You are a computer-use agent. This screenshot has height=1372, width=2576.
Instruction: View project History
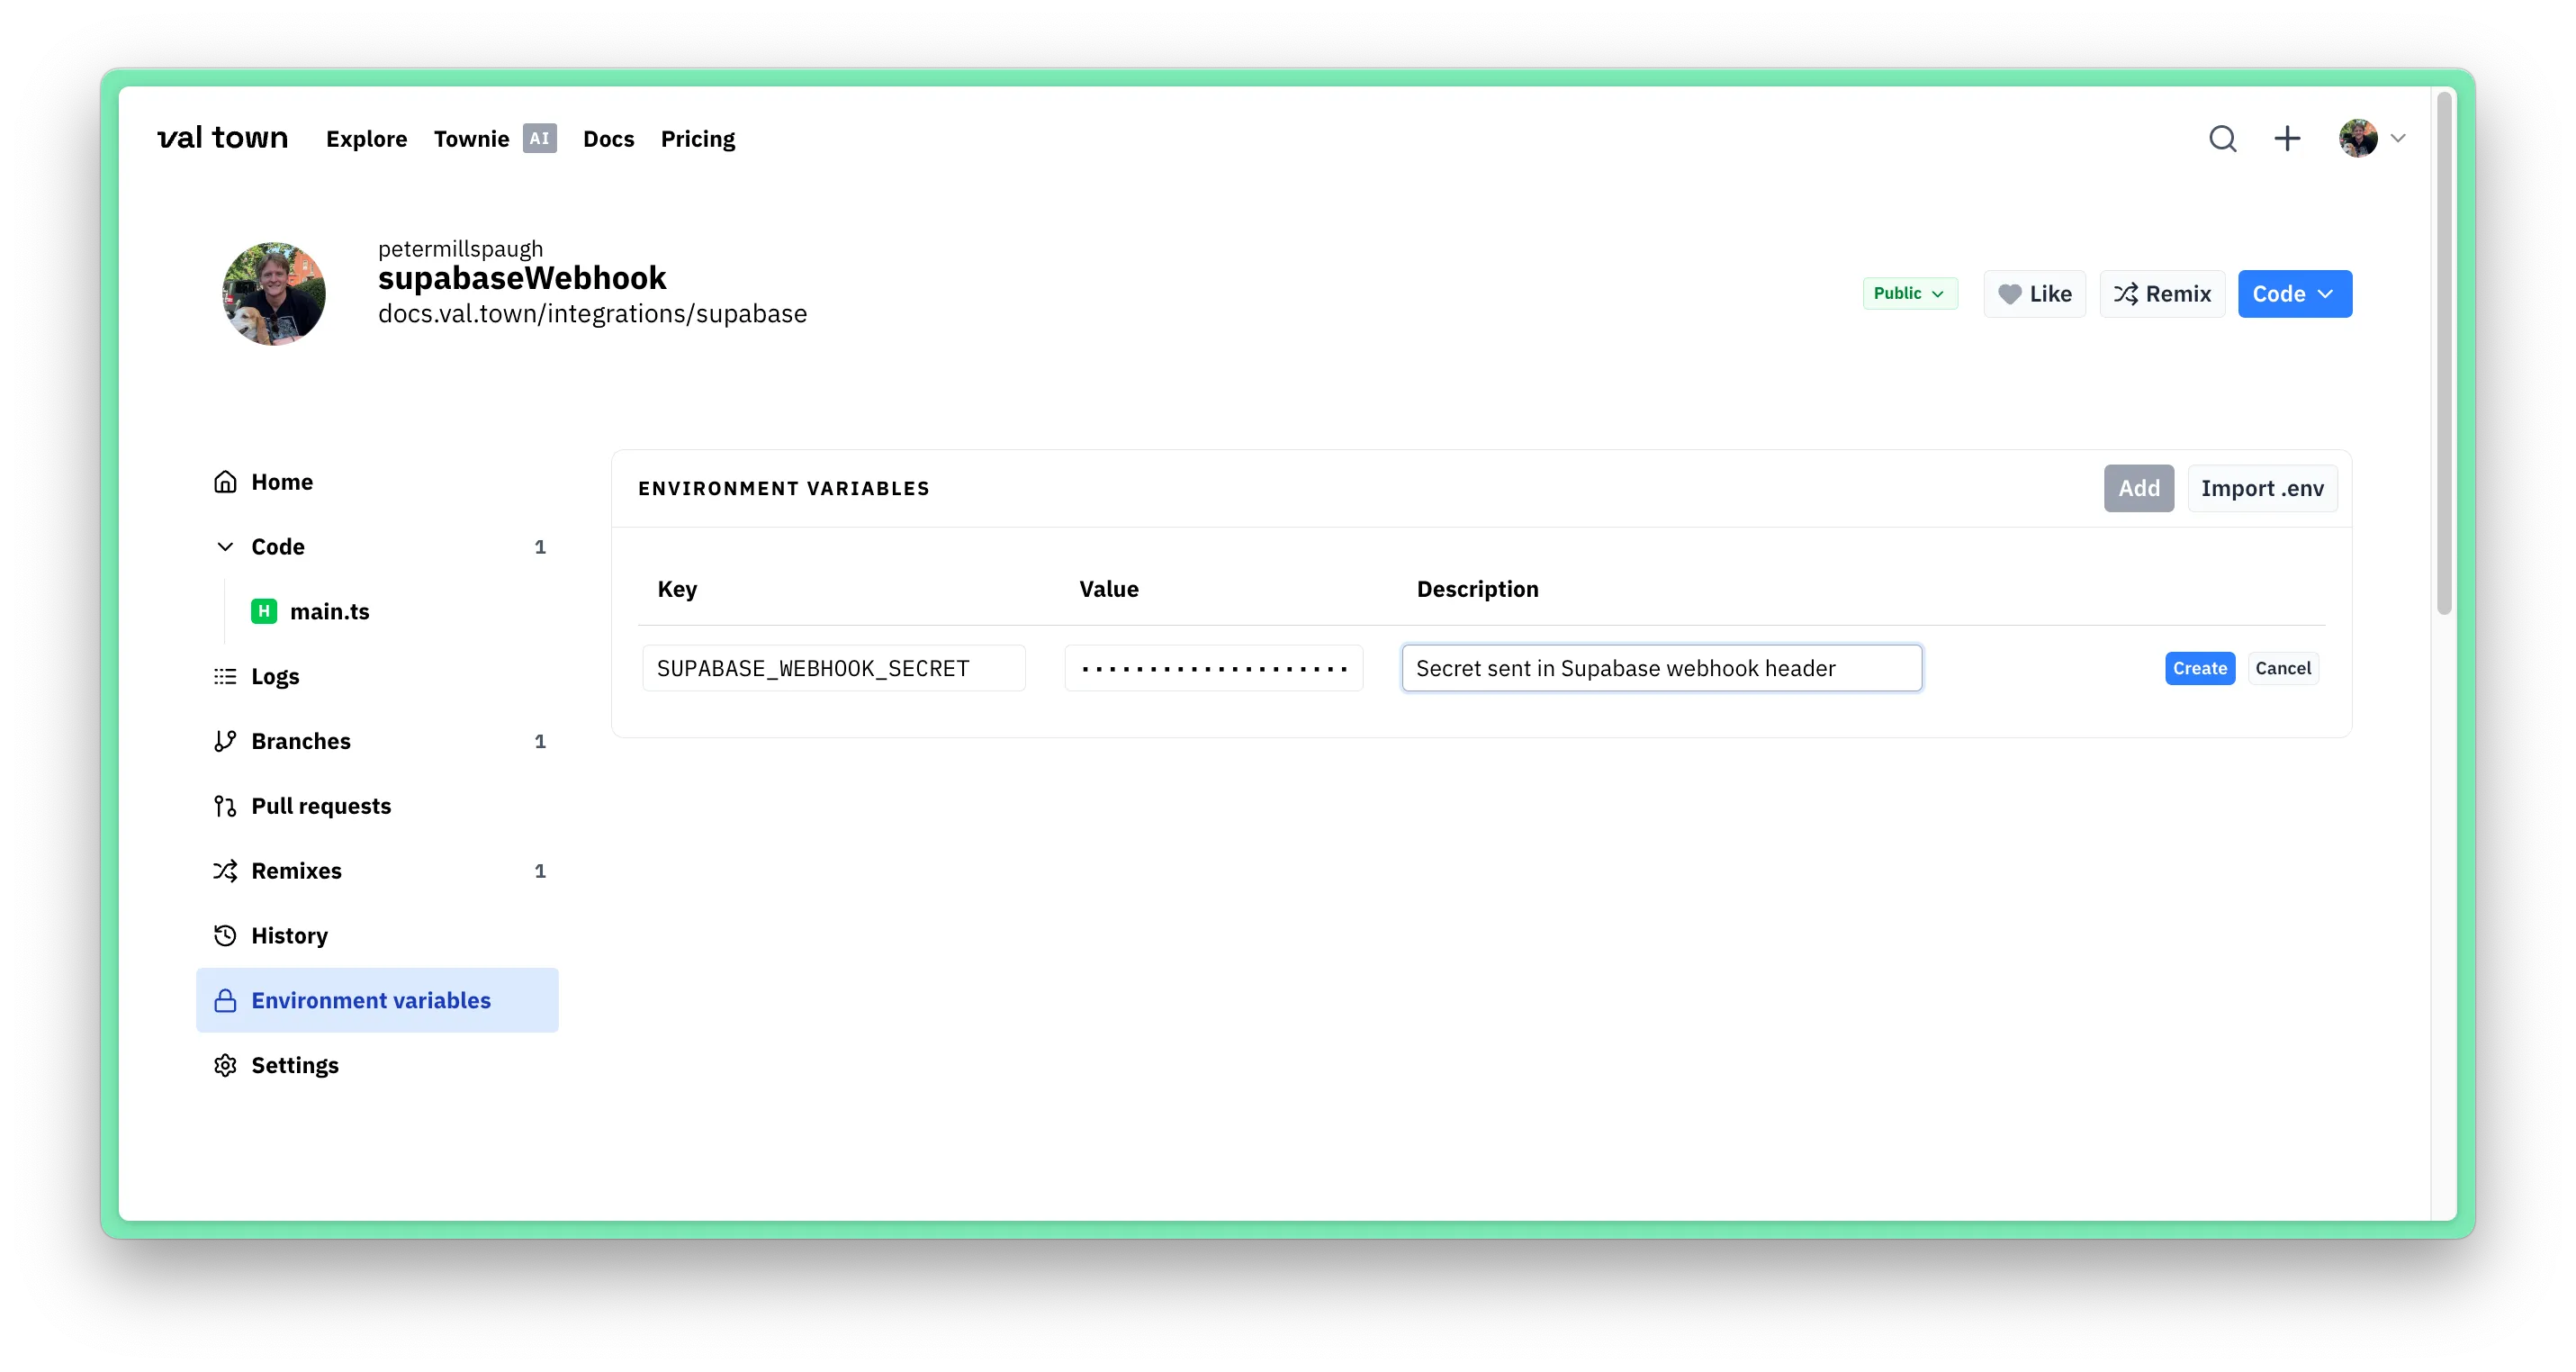289,935
